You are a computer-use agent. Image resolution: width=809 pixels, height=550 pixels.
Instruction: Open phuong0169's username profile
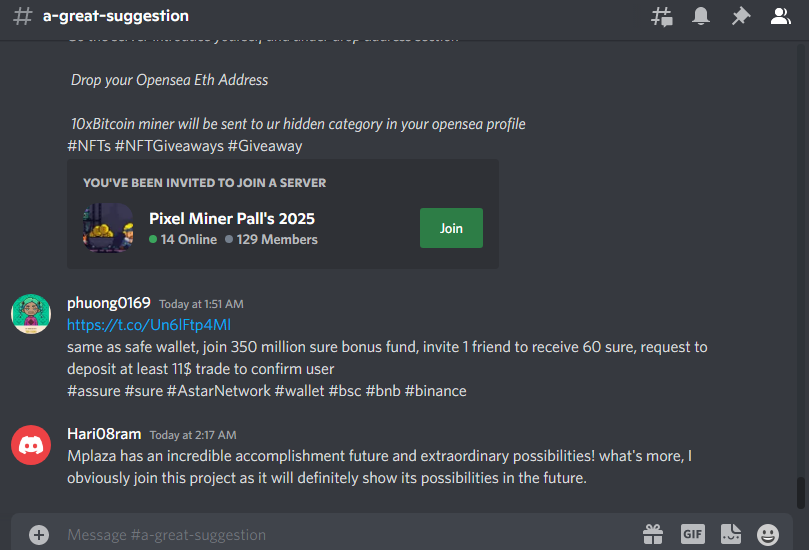coord(109,303)
